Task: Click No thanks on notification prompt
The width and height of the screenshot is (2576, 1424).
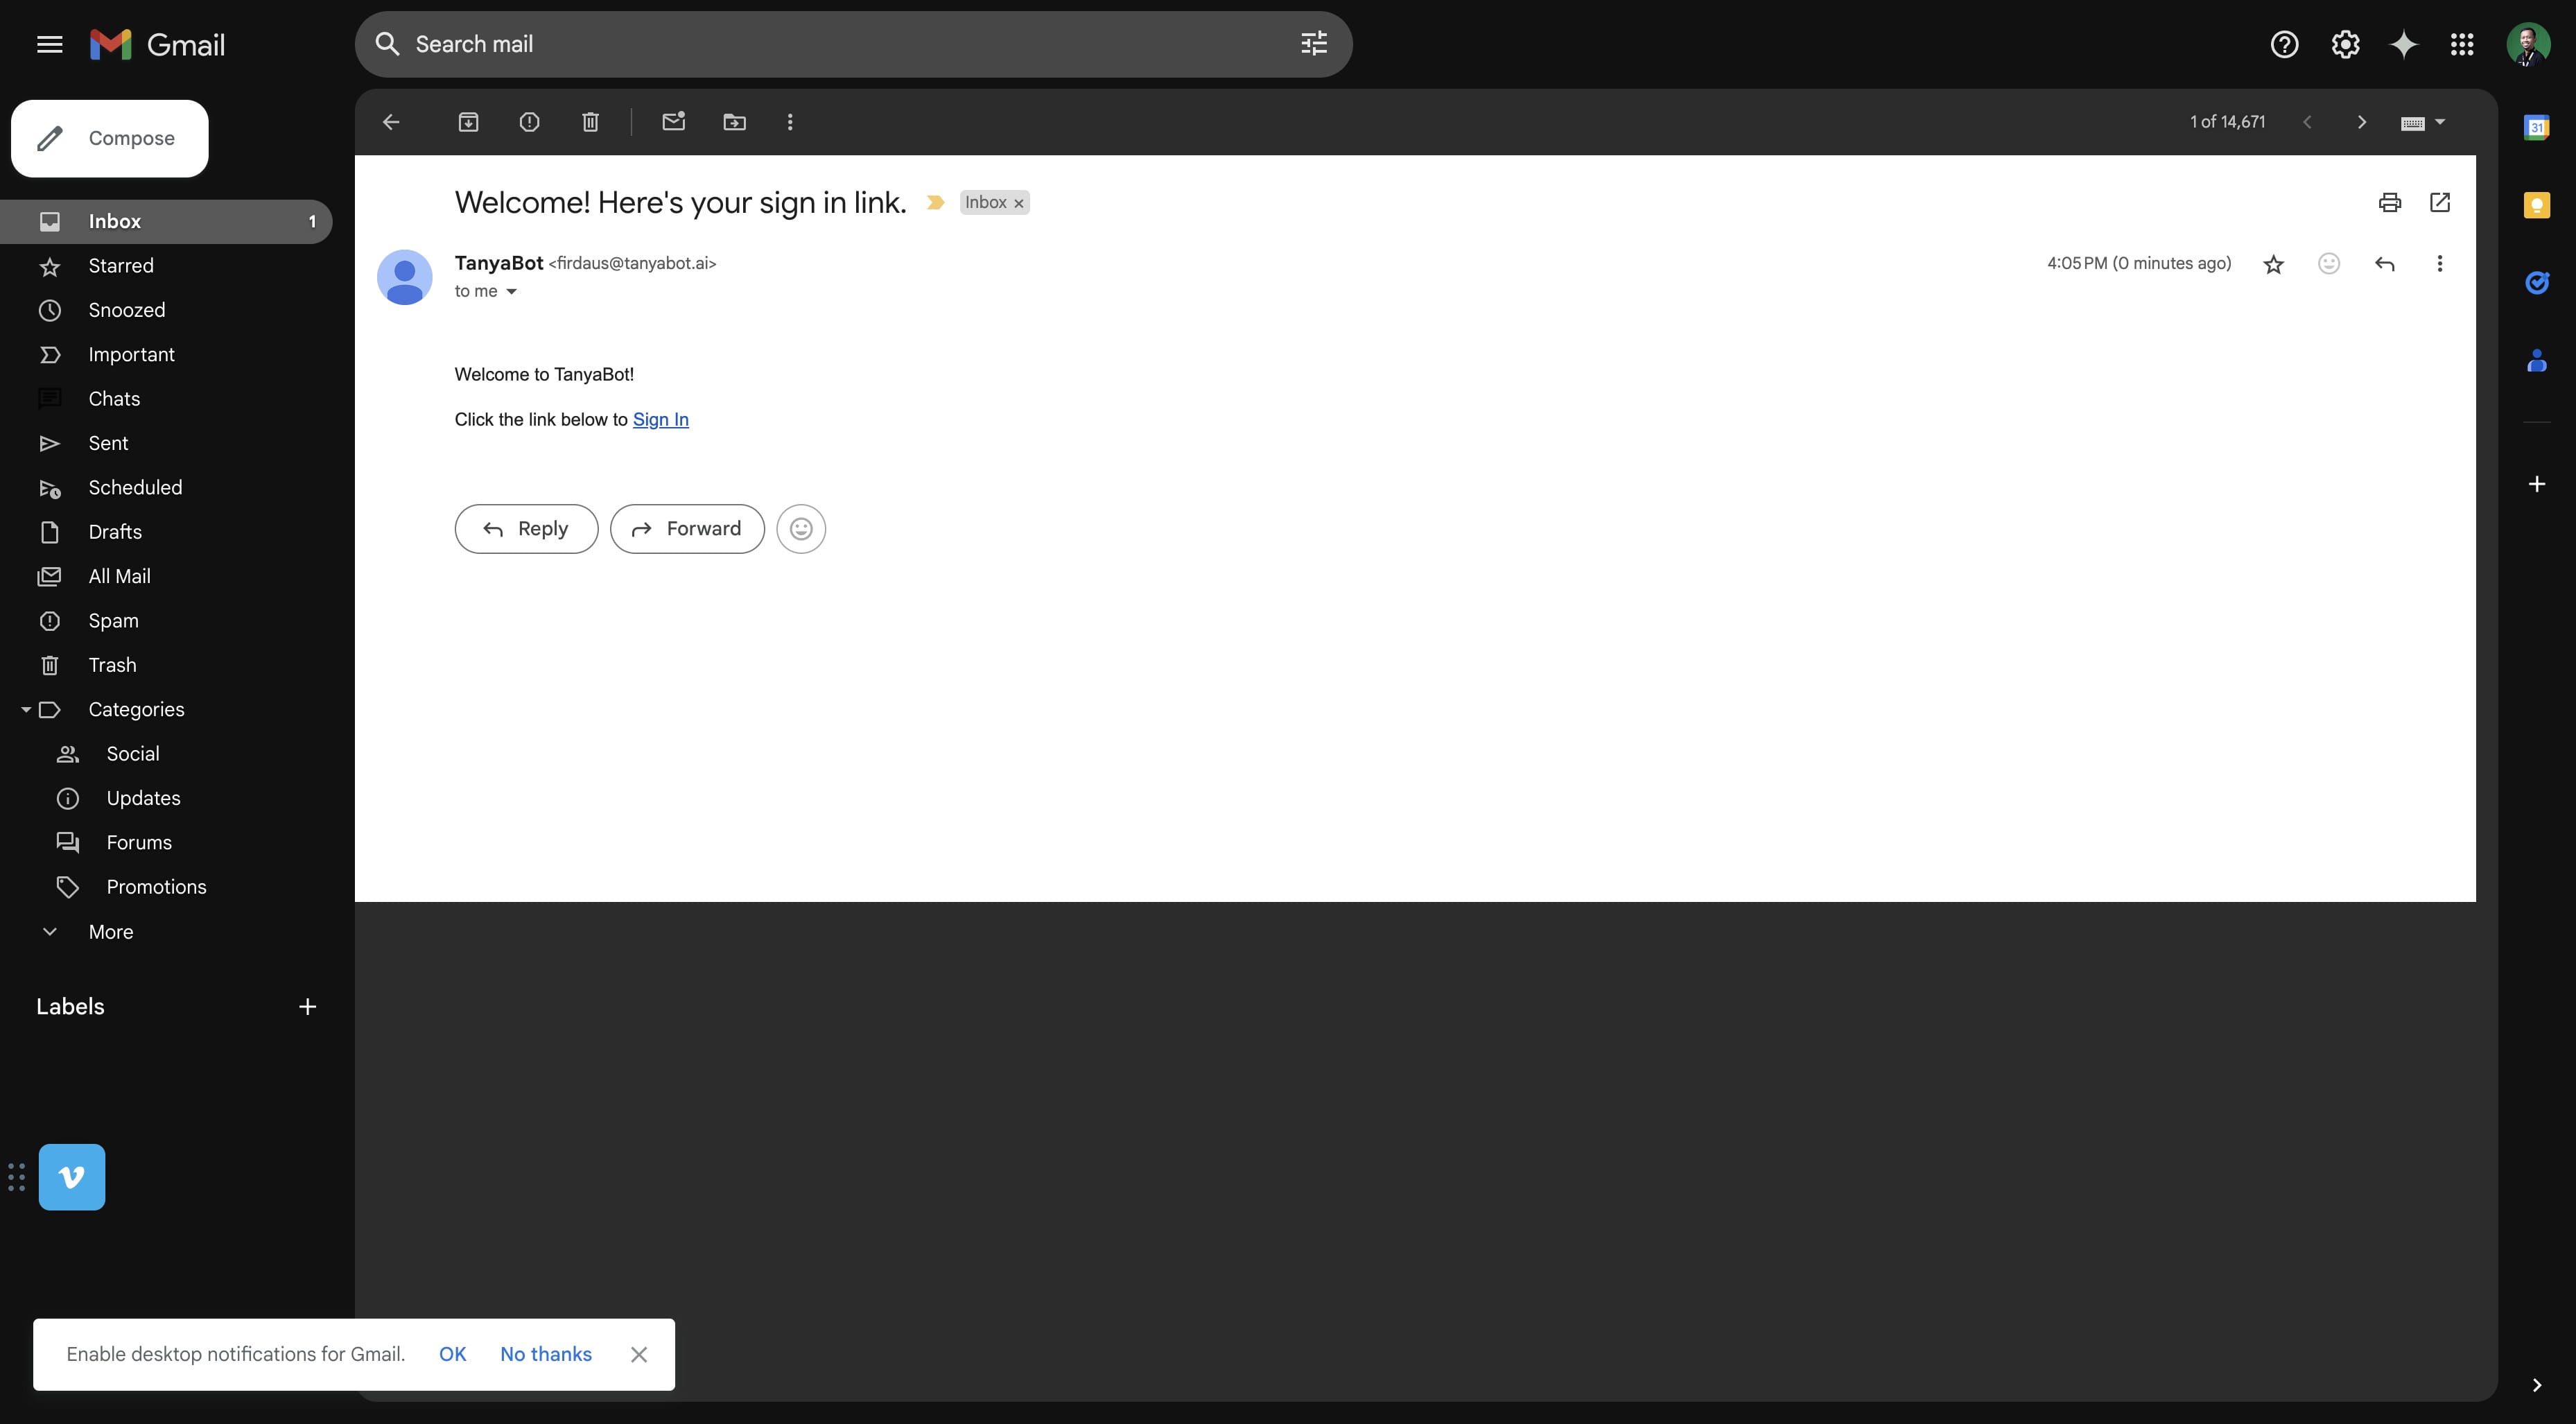Action: click(x=546, y=1354)
